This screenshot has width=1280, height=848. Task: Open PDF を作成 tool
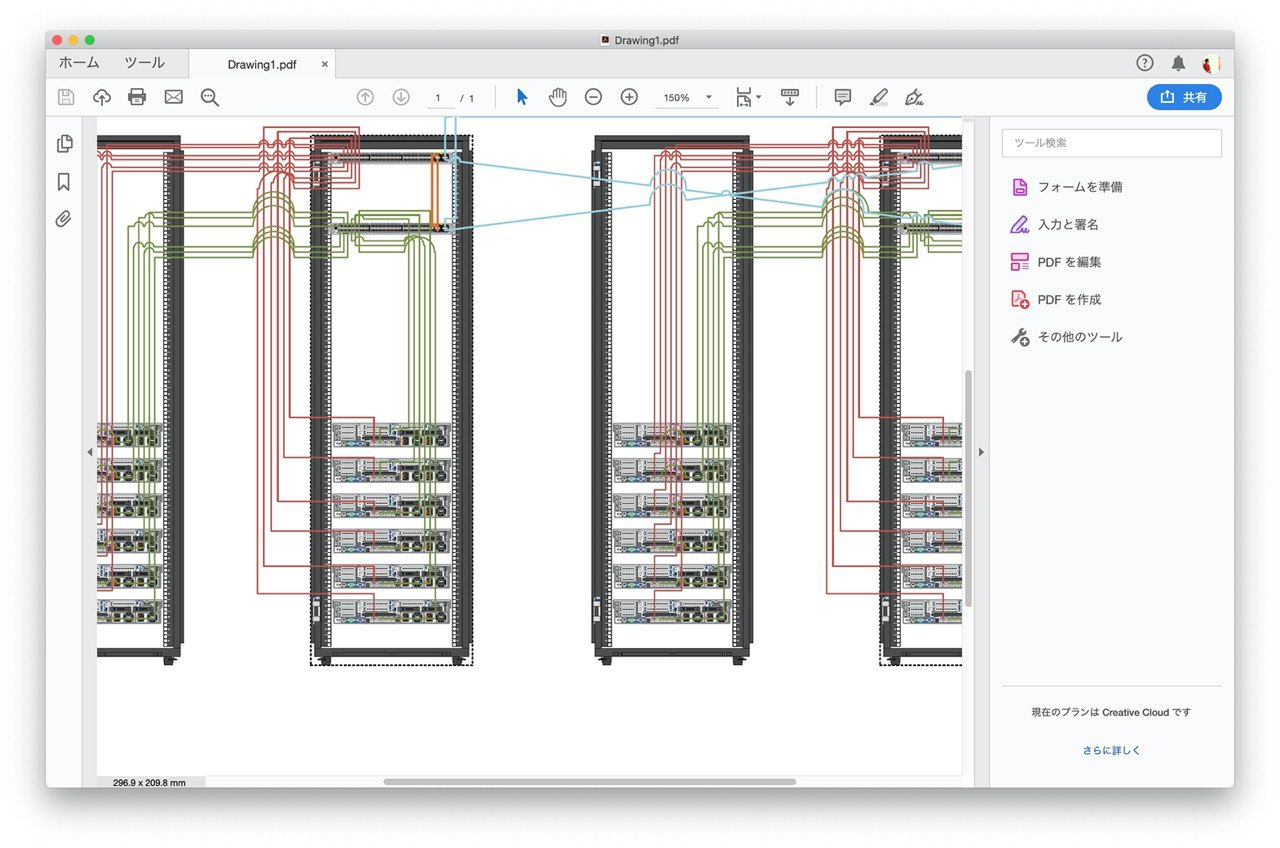point(1069,300)
